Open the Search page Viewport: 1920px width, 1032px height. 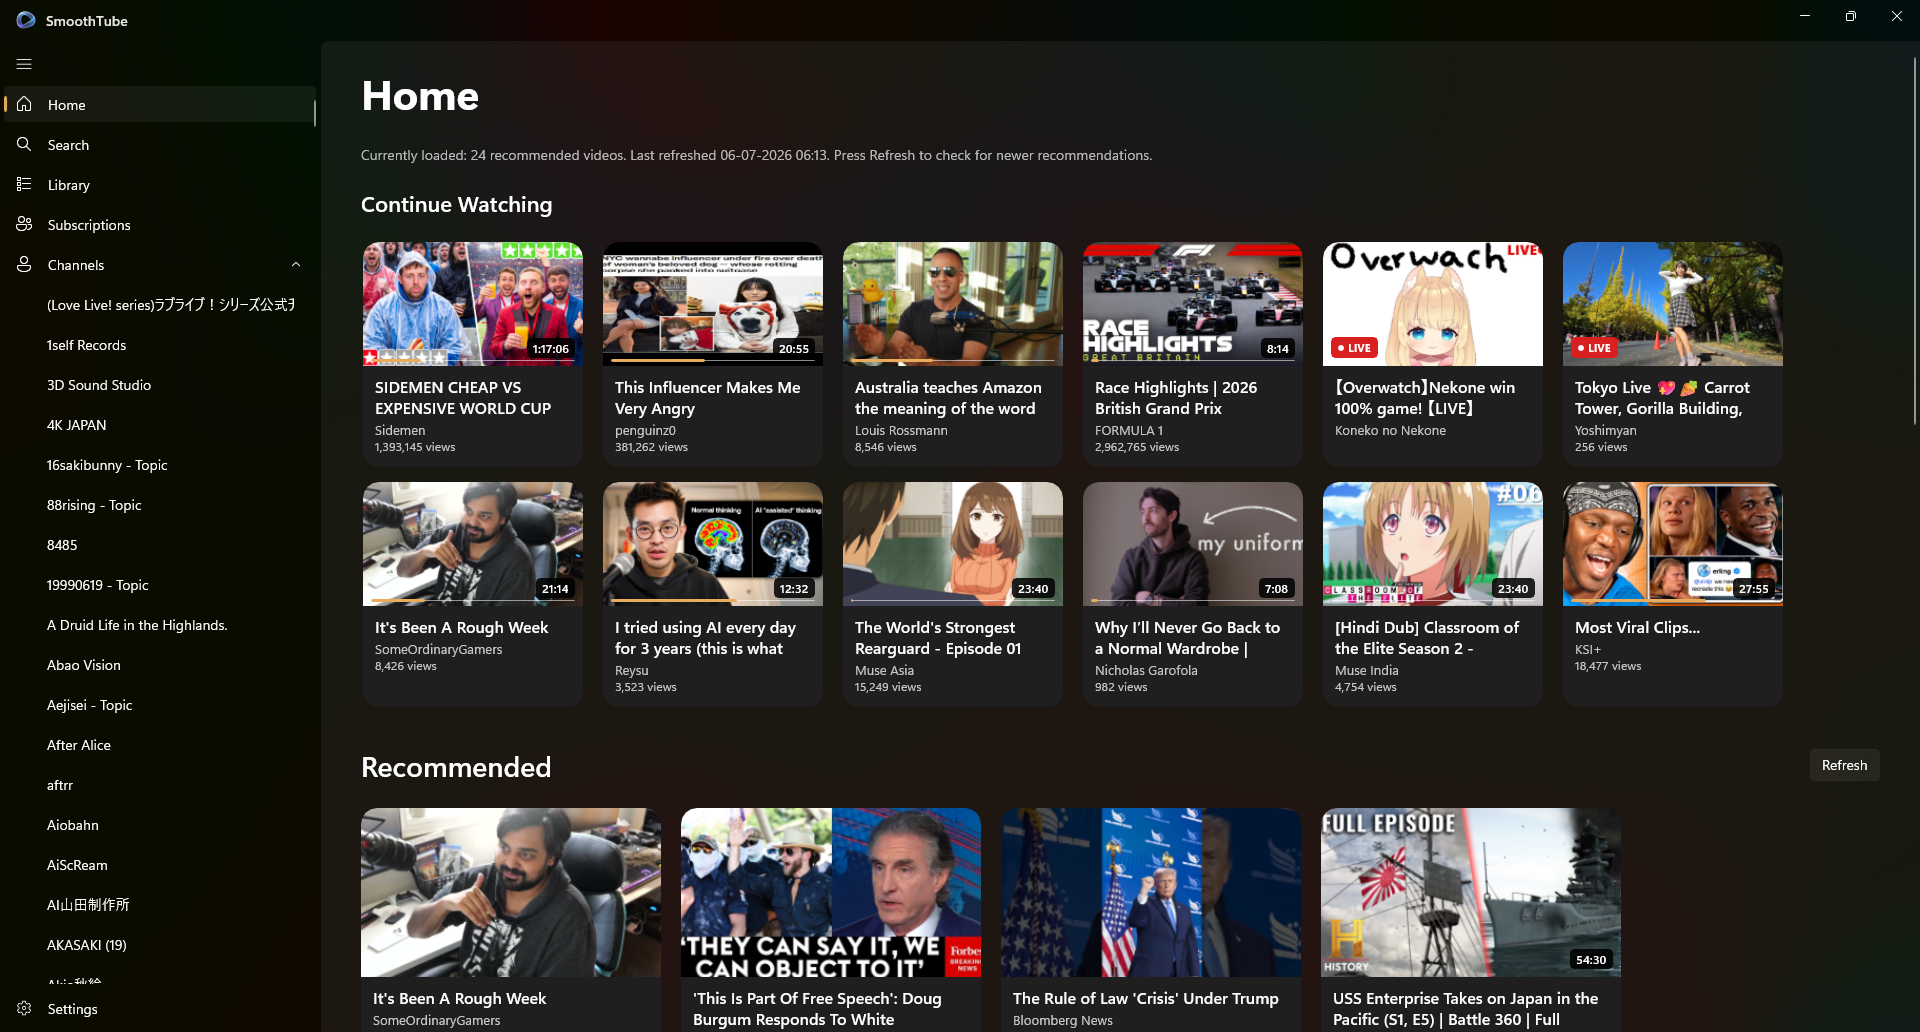(160, 144)
